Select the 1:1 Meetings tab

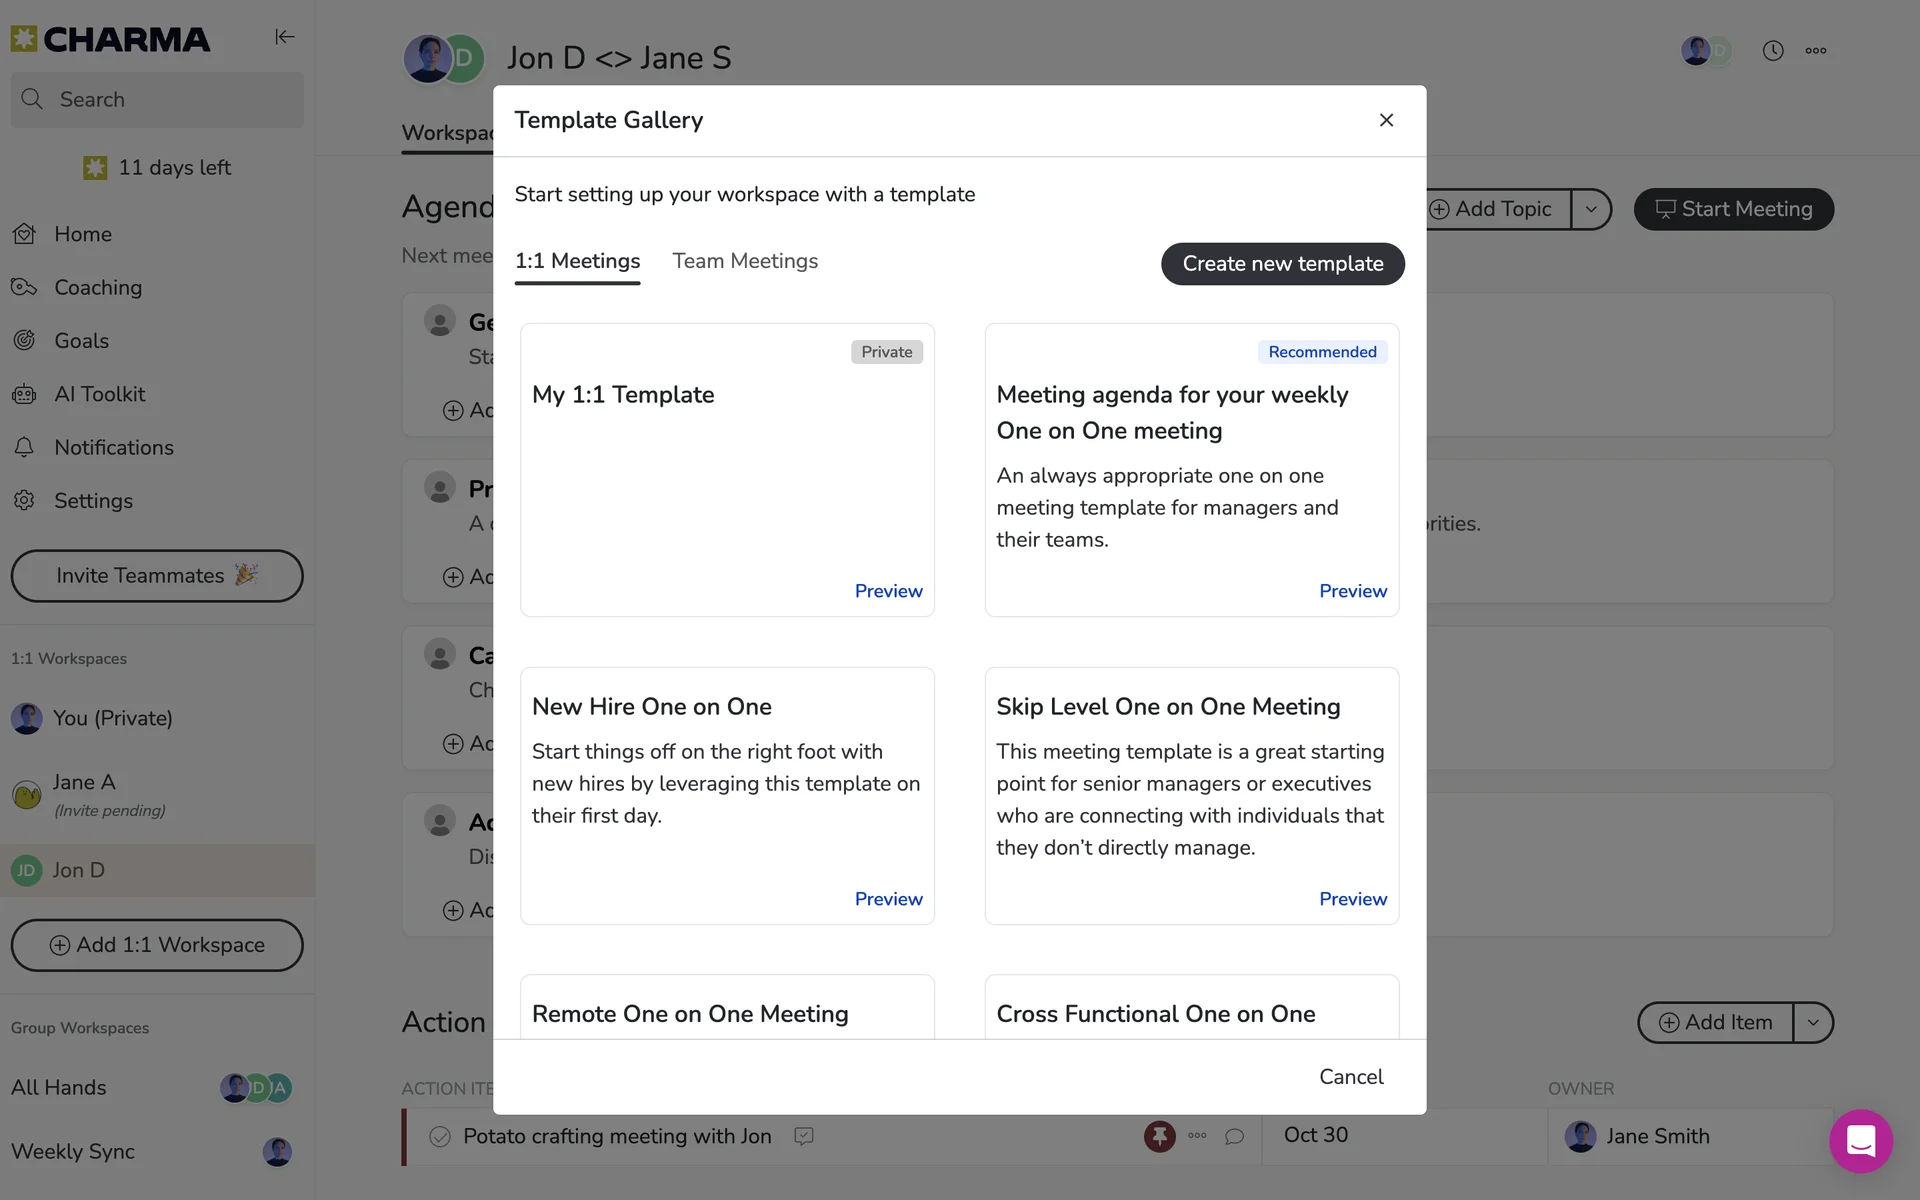tap(577, 261)
